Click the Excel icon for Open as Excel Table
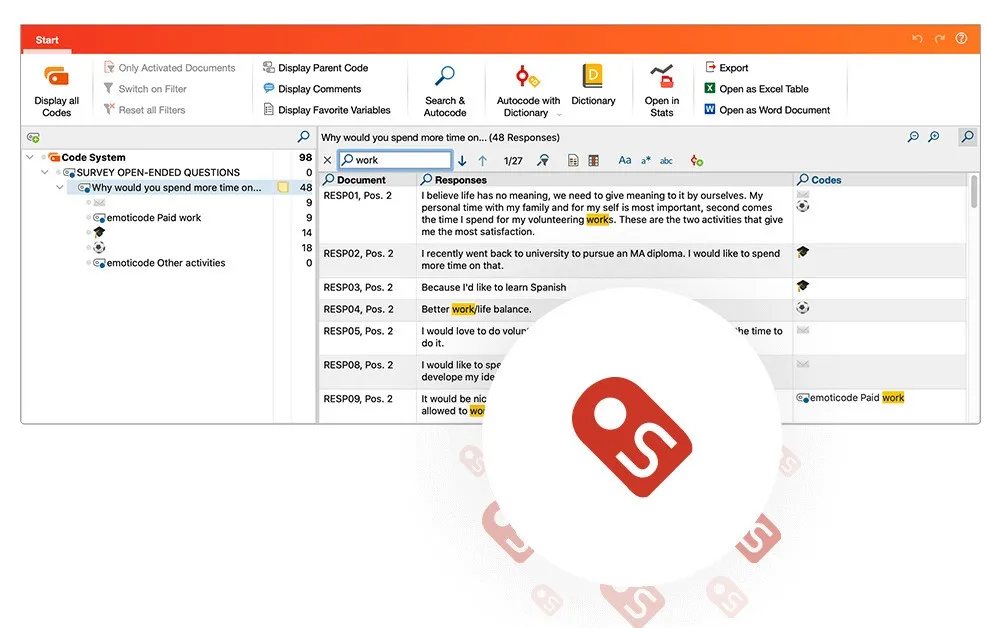987x628 pixels. coord(710,89)
